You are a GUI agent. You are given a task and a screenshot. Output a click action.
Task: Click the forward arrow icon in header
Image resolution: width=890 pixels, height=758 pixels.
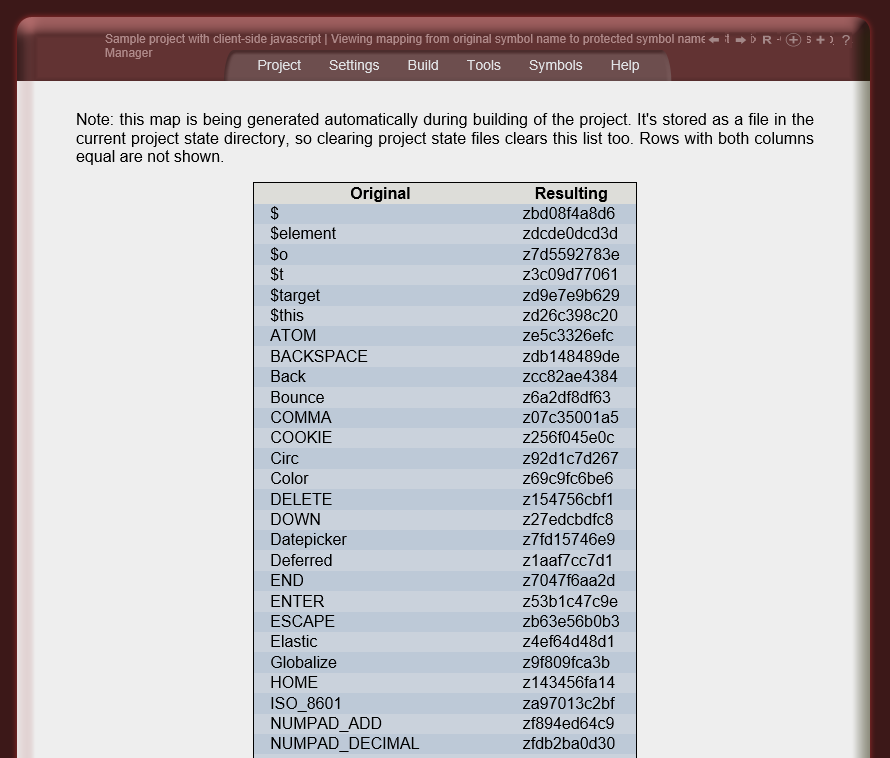click(x=740, y=40)
